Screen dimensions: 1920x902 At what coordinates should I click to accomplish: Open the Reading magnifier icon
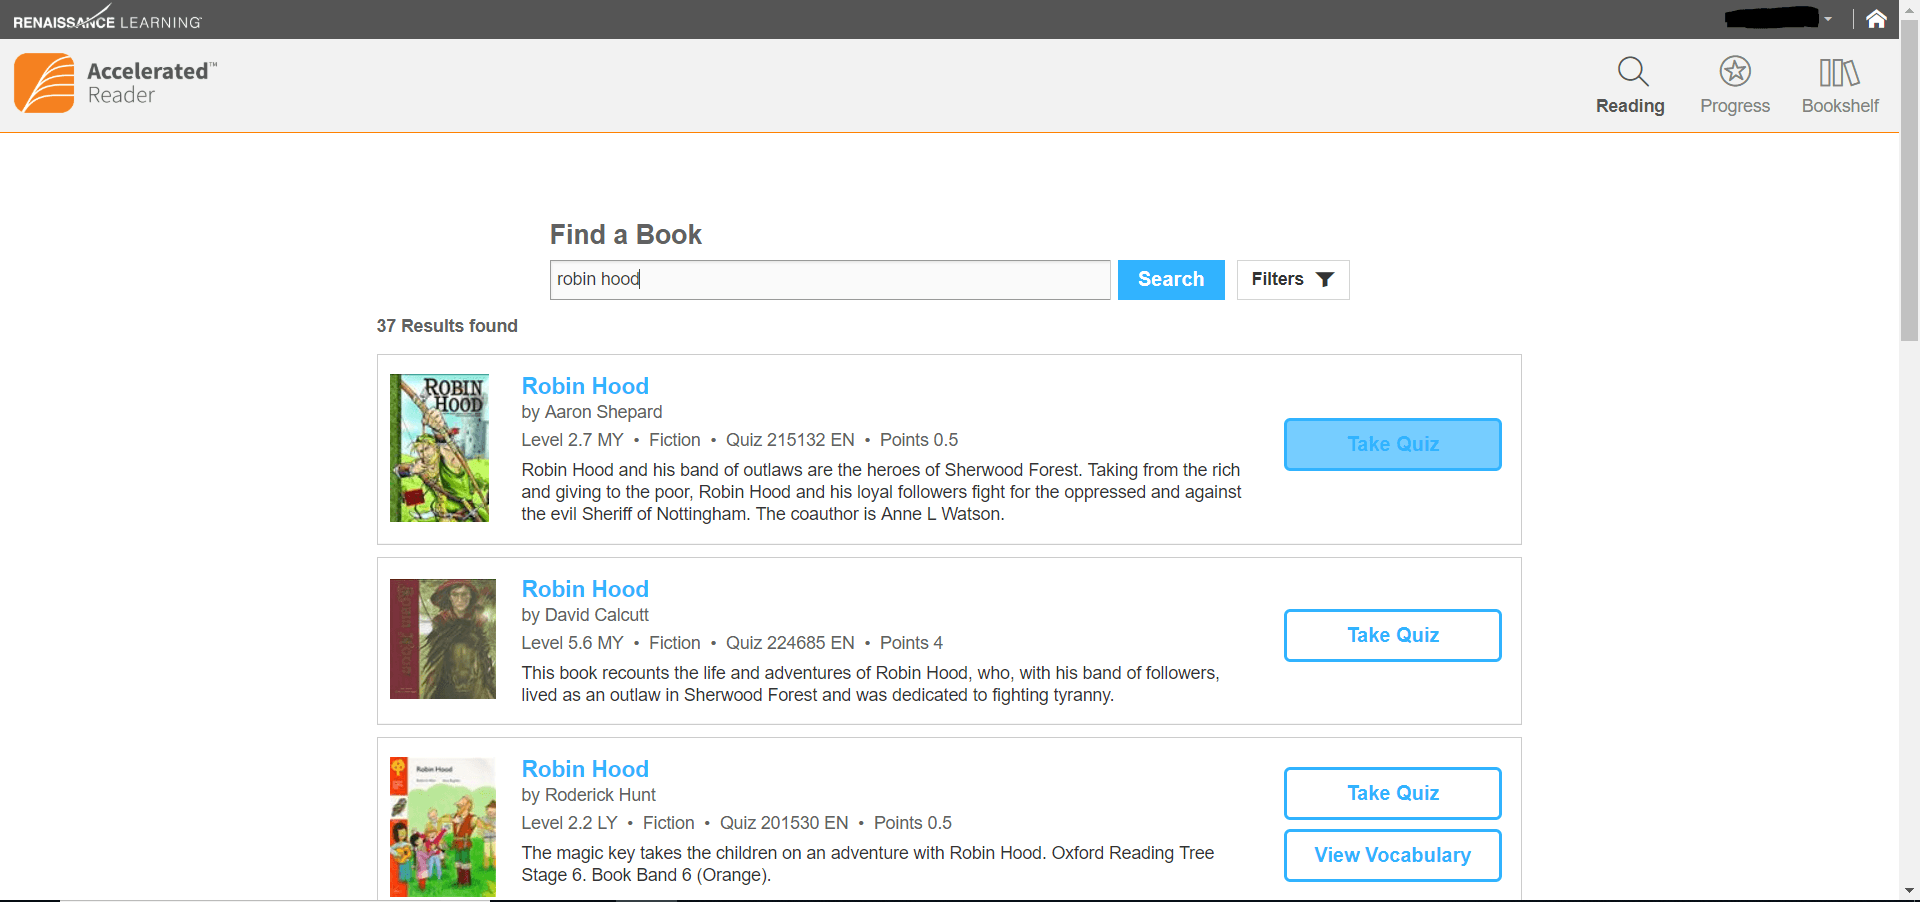(x=1632, y=71)
